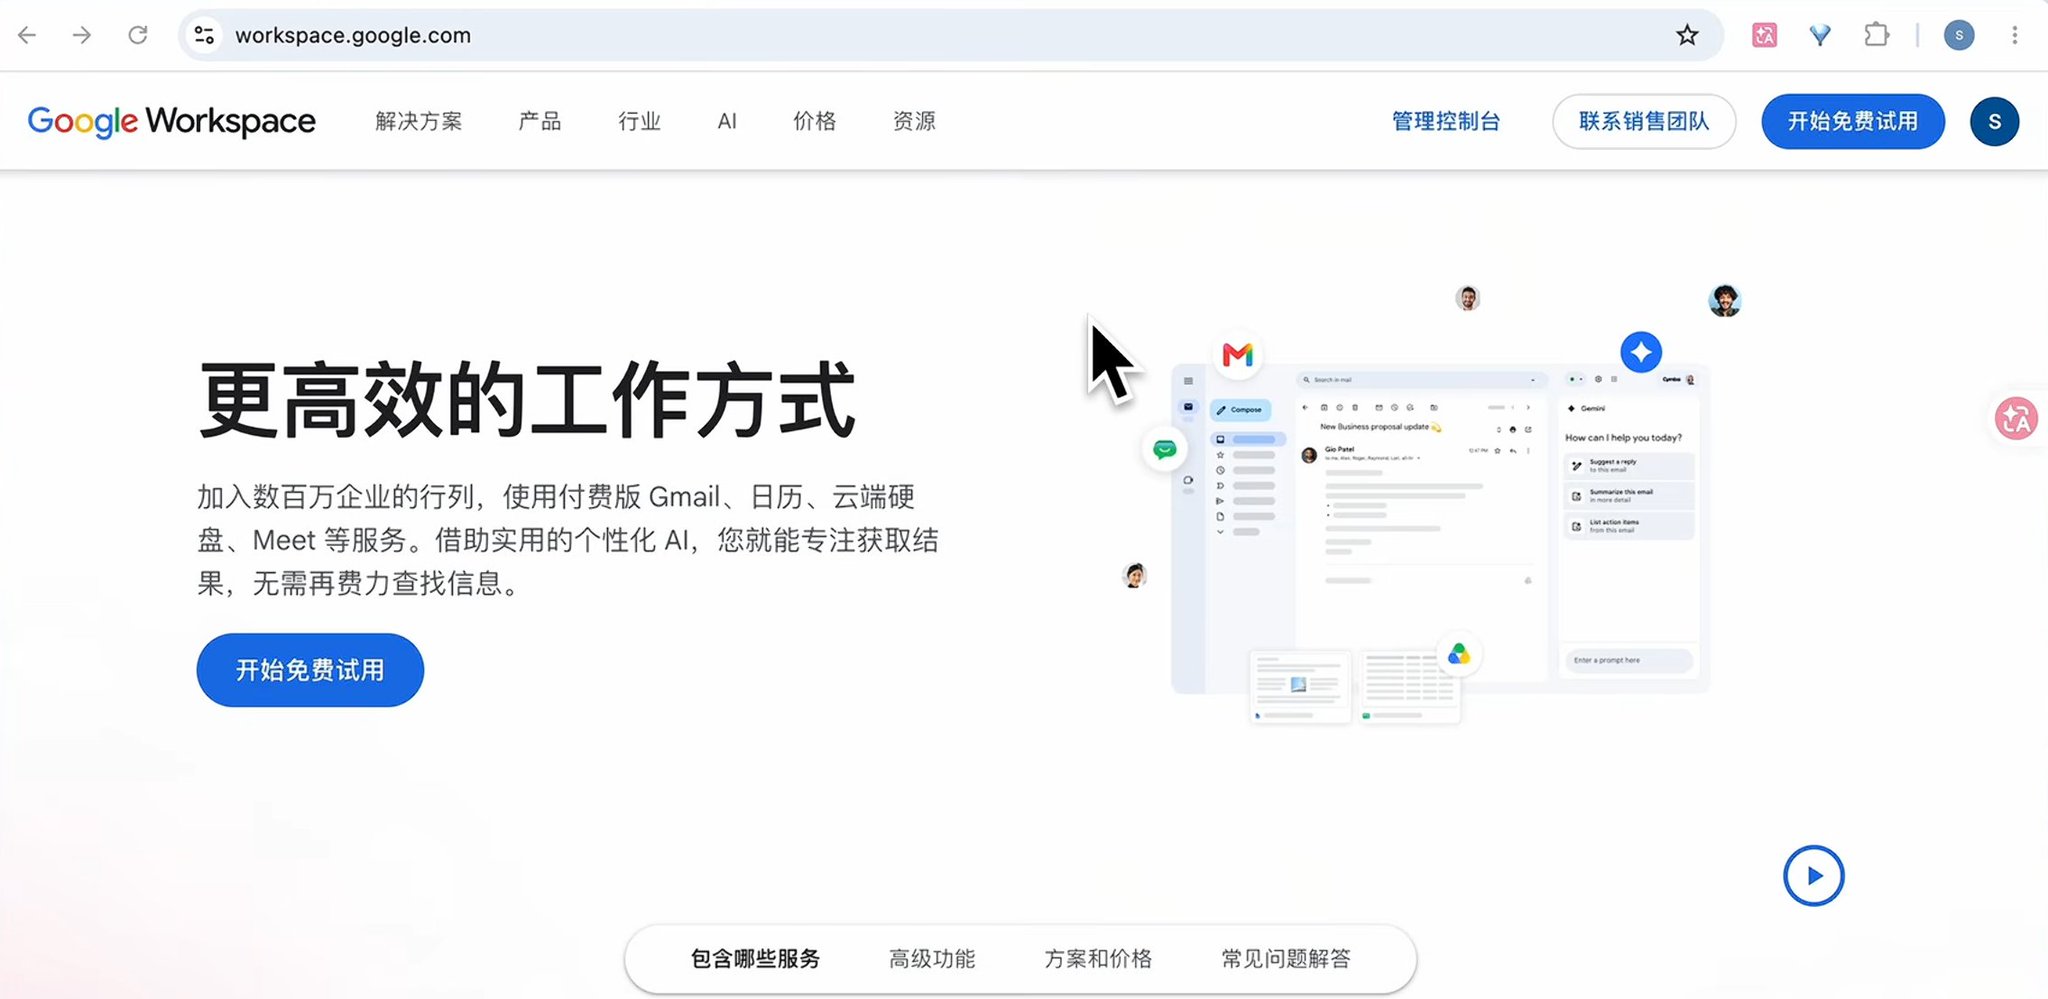The height and width of the screenshot is (999, 2048).
Task: Click 'List action items' option in Gemini panel
Action: (x=1628, y=525)
